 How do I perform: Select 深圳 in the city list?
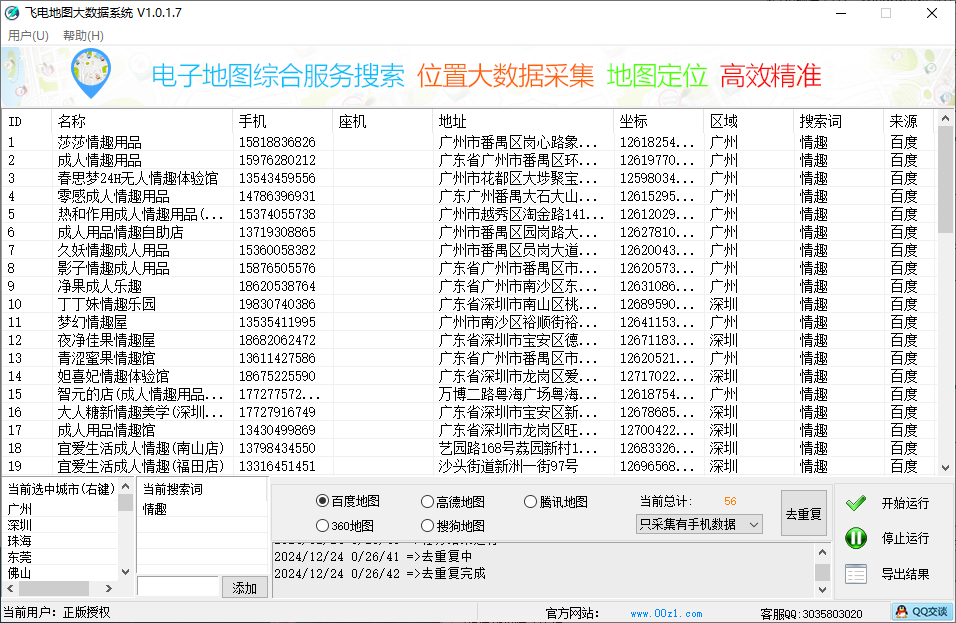(x=20, y=525)
